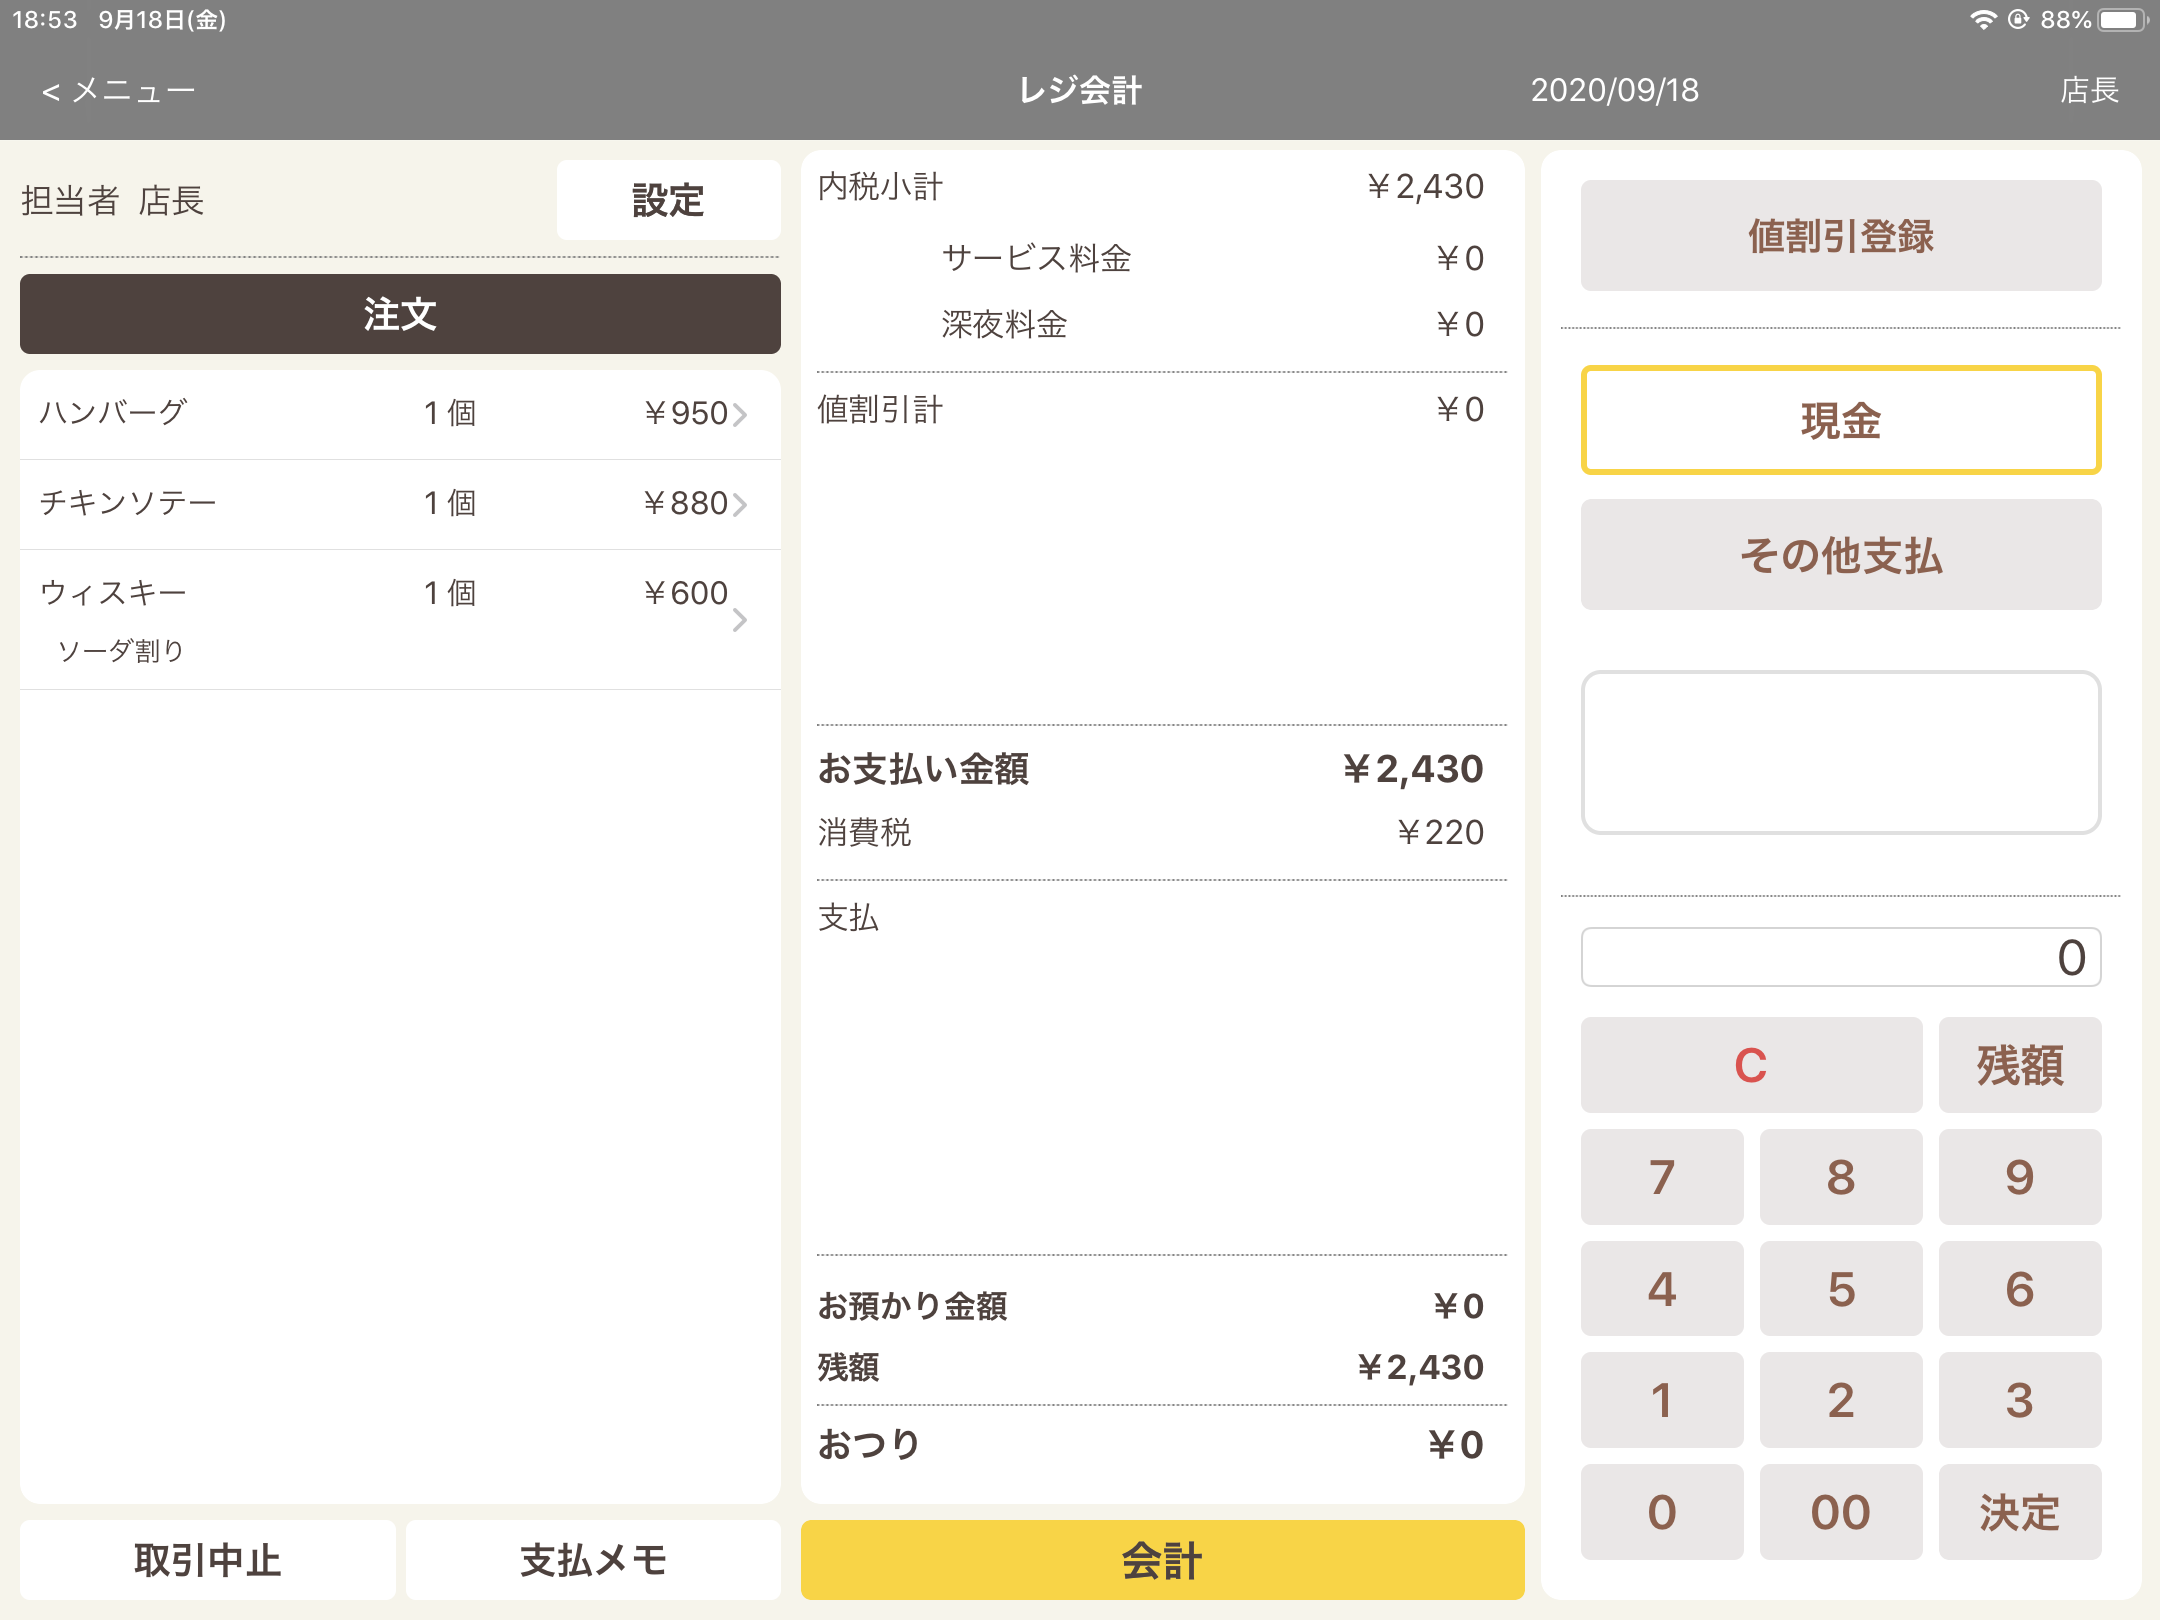The height and width of the screenshot is (1620, 2160).
Task: Expand the チキンソテー order row chevron
Action: pyautogui.click(x=740, y=504)
